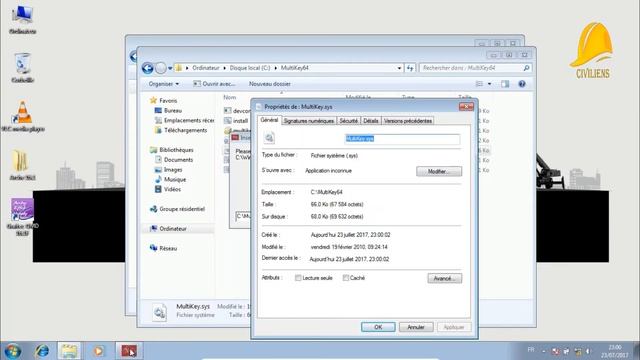This screenshot has height=360, width=640.
Task: Click the Nom column header
Action: 229,97
